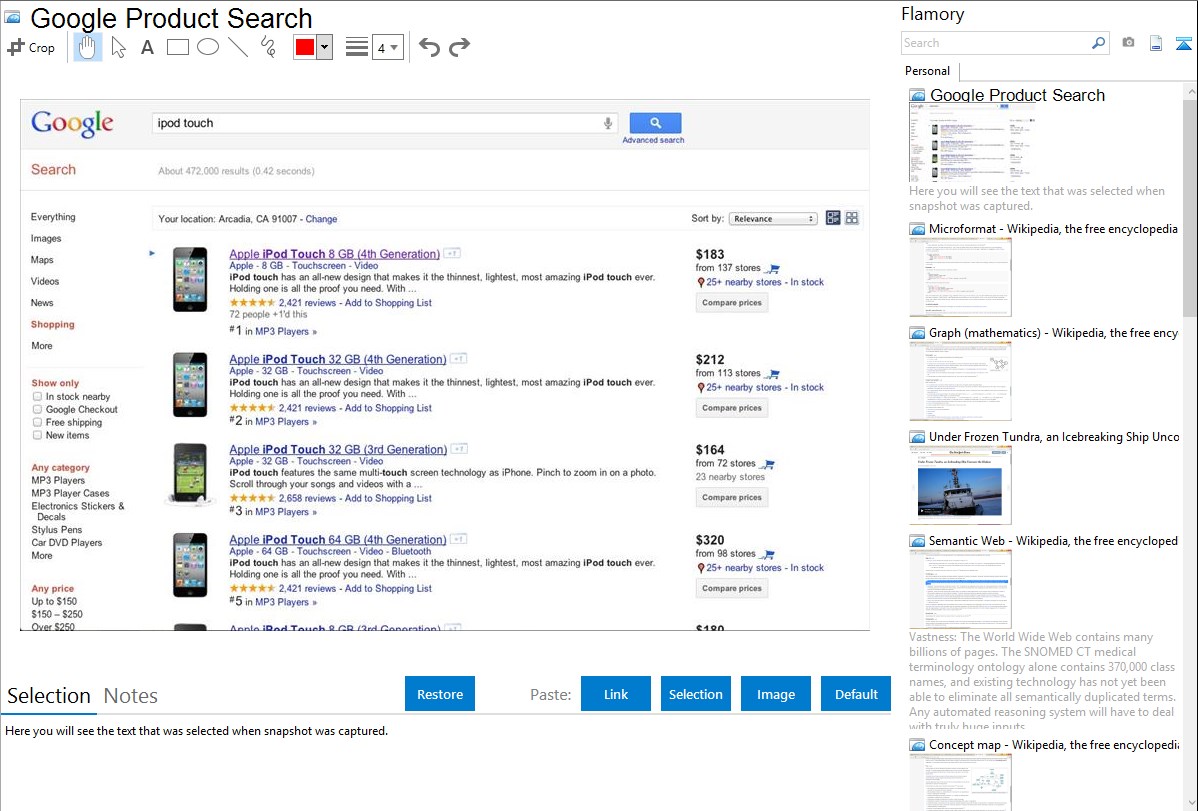This screenshot has width=1198, height=811.
Task: Switch to list view icon
Action: pyautogui.click(x=833, y=218)
